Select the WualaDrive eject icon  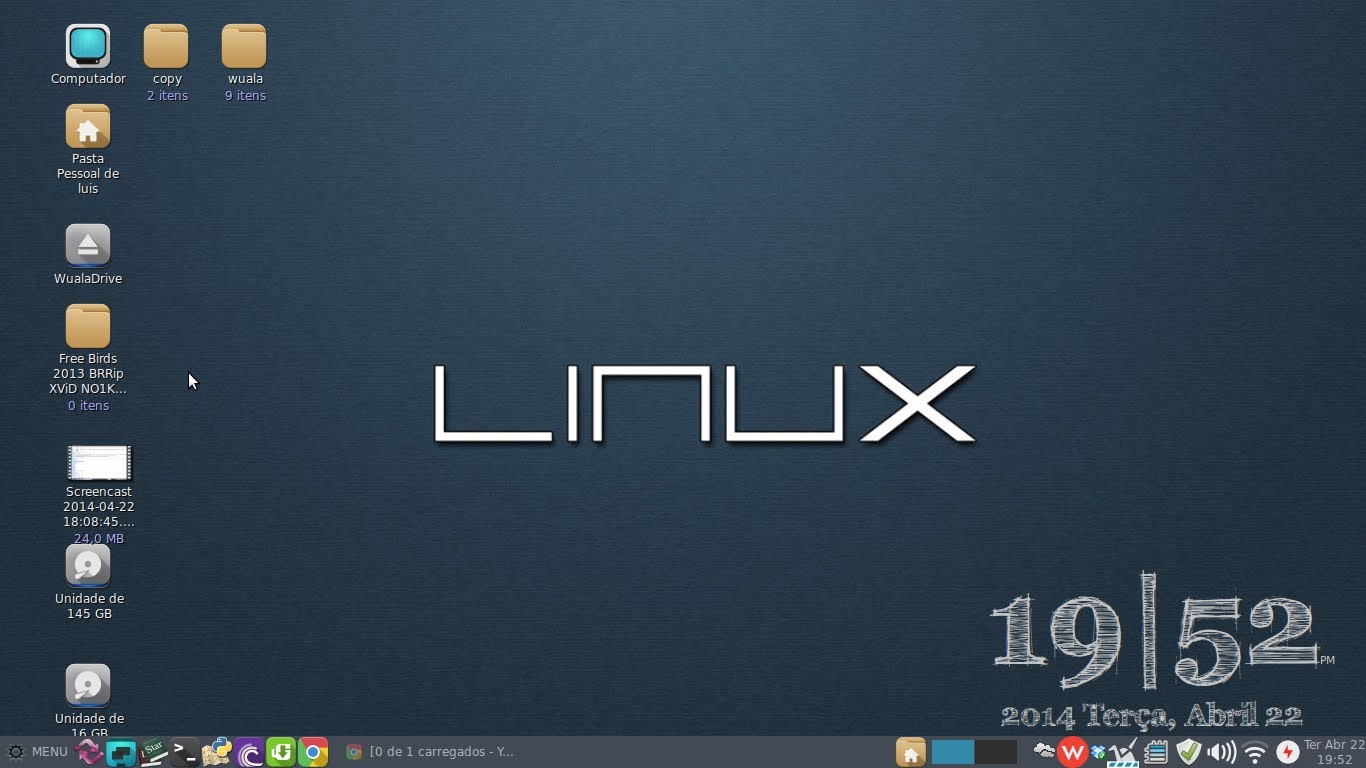pyautogui.click(x=88, y=246)
